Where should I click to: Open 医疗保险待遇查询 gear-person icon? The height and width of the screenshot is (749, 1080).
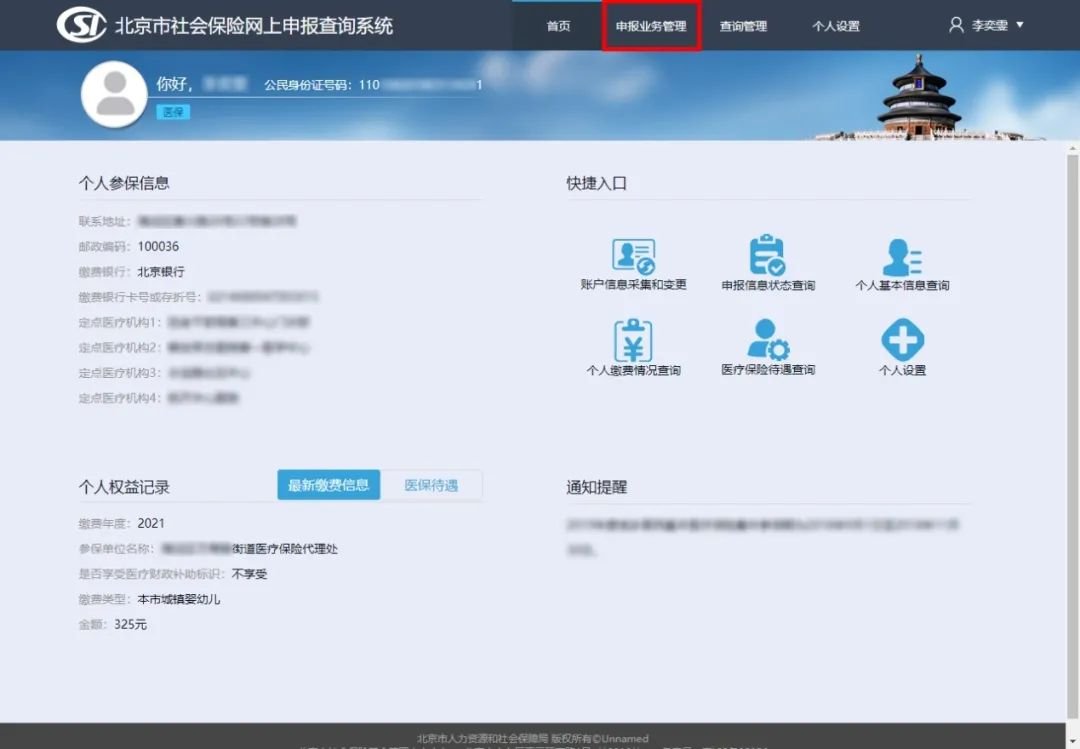pos(767,341)
